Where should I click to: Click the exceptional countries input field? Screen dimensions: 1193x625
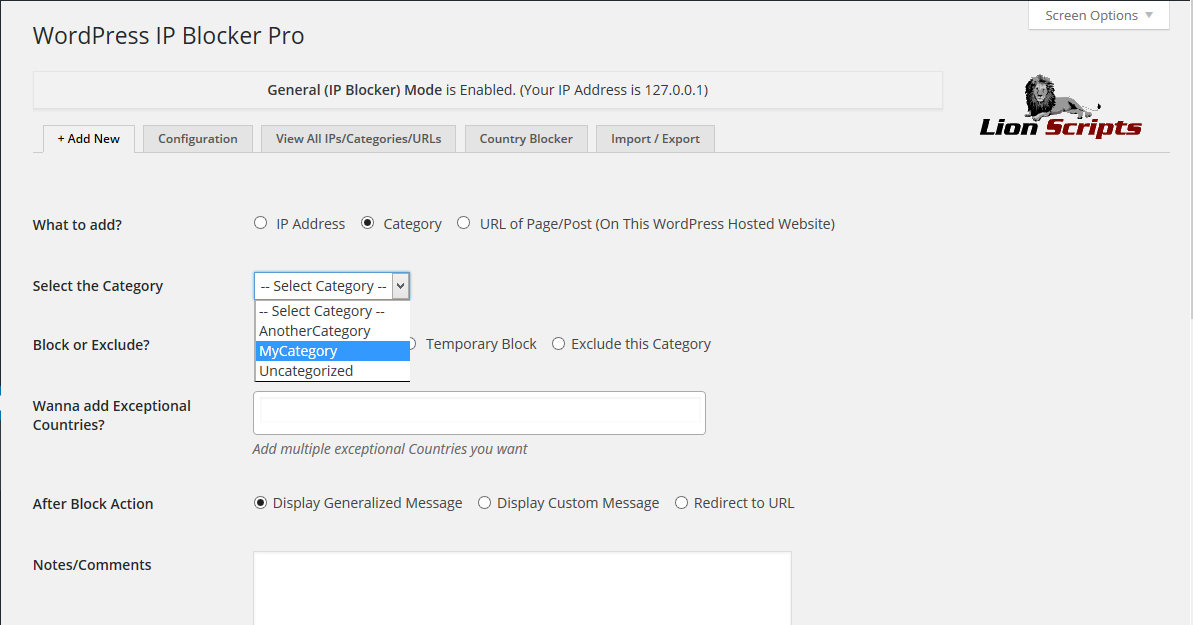479,413
